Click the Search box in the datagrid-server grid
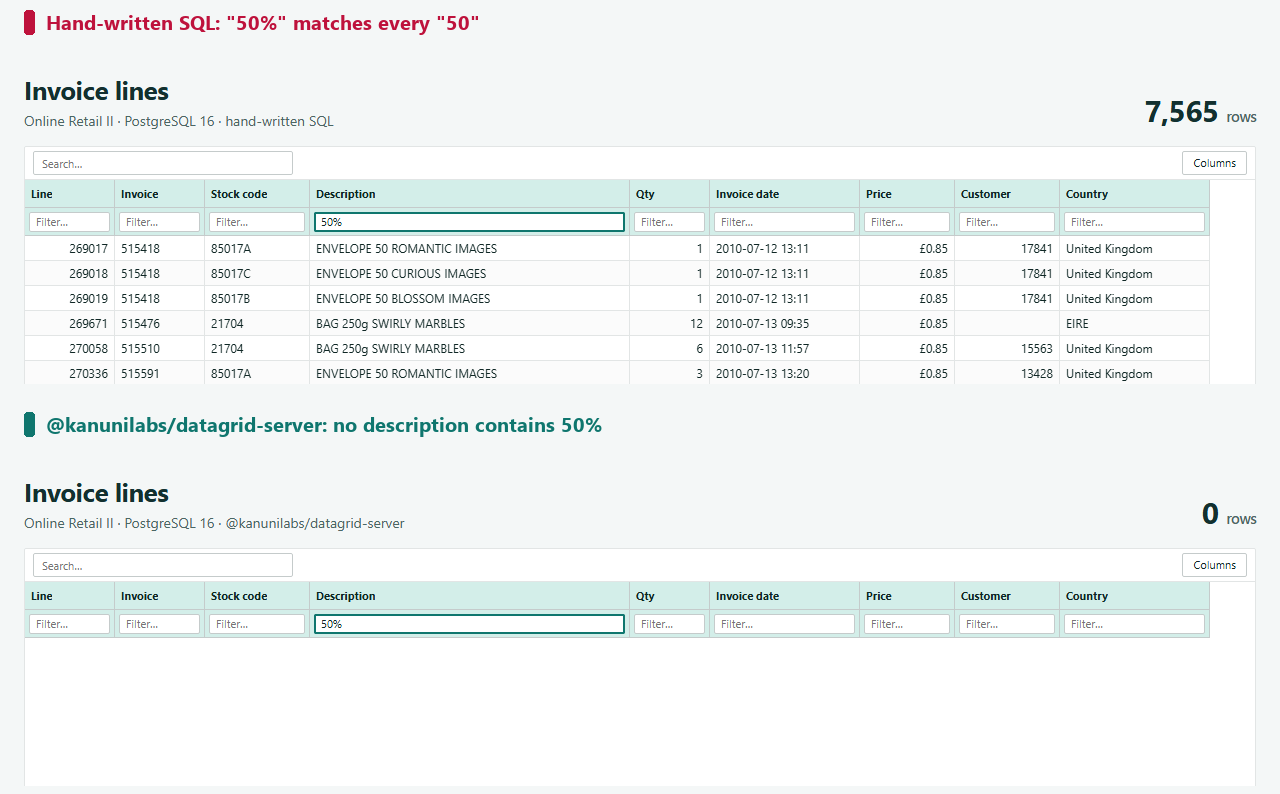Screen dimensions: 1280x794 (163, 565)
